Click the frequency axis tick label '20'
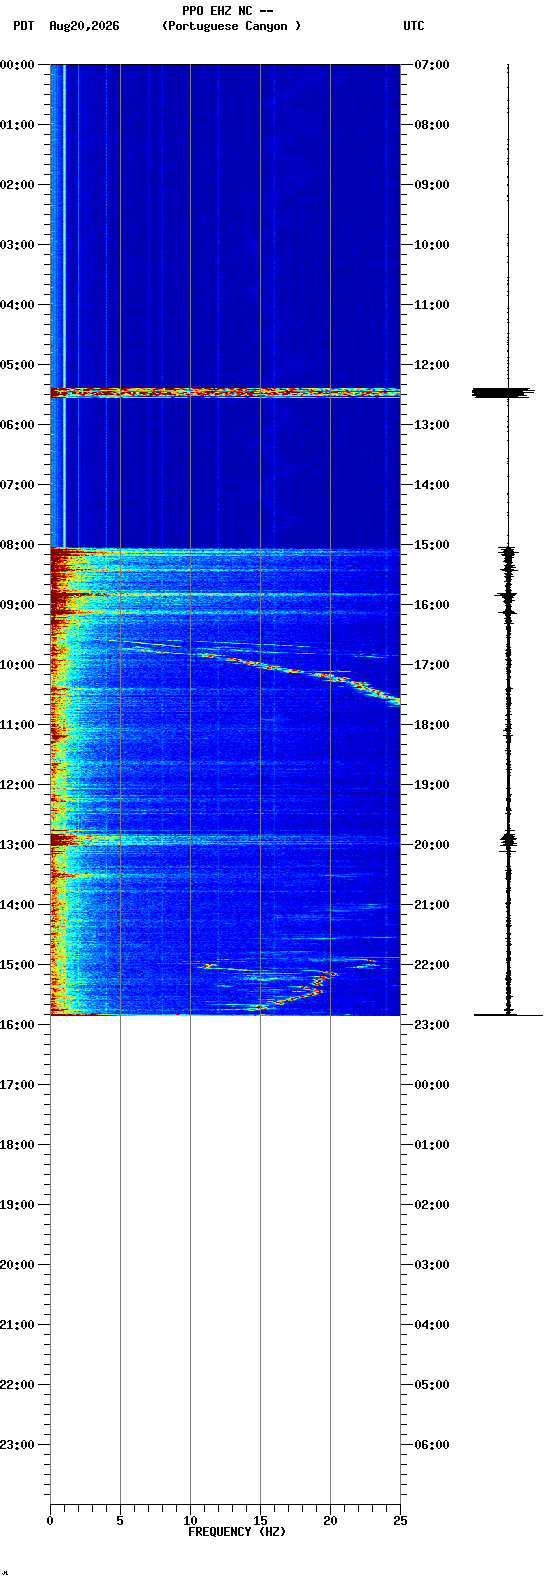This screenshot has height=1584, width=552. pos(330,1521)
